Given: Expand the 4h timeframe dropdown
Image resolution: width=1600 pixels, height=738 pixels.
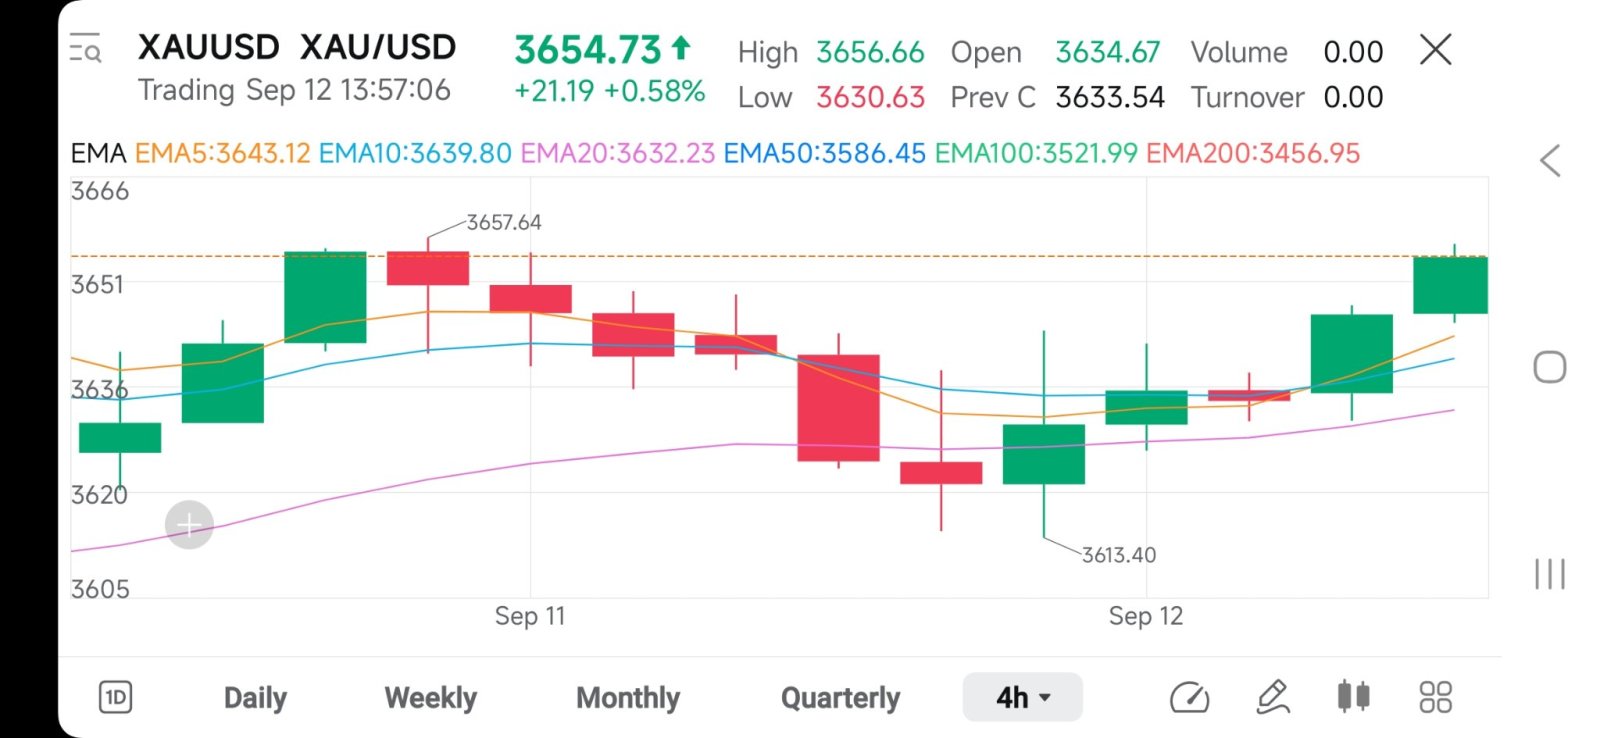Looking at the screenshot, I should pos(1022,697).
